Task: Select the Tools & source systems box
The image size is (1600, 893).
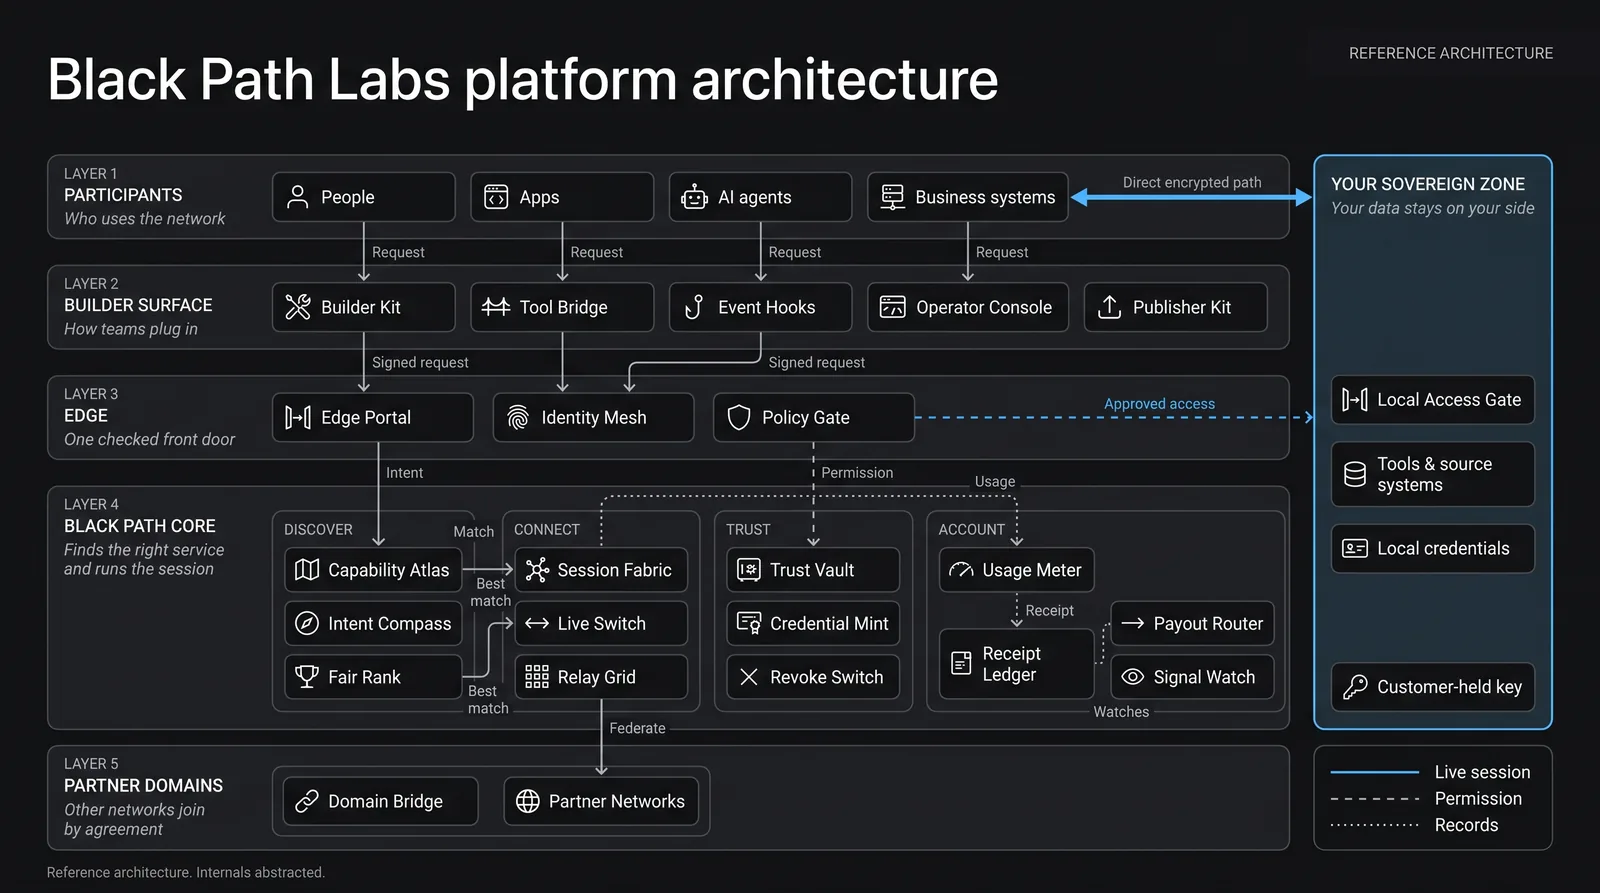Action: (1433, 474)
